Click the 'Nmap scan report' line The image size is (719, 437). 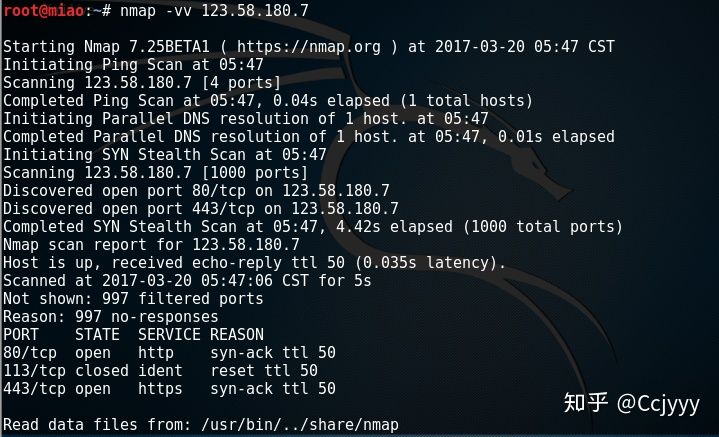(x=151, y=244)
